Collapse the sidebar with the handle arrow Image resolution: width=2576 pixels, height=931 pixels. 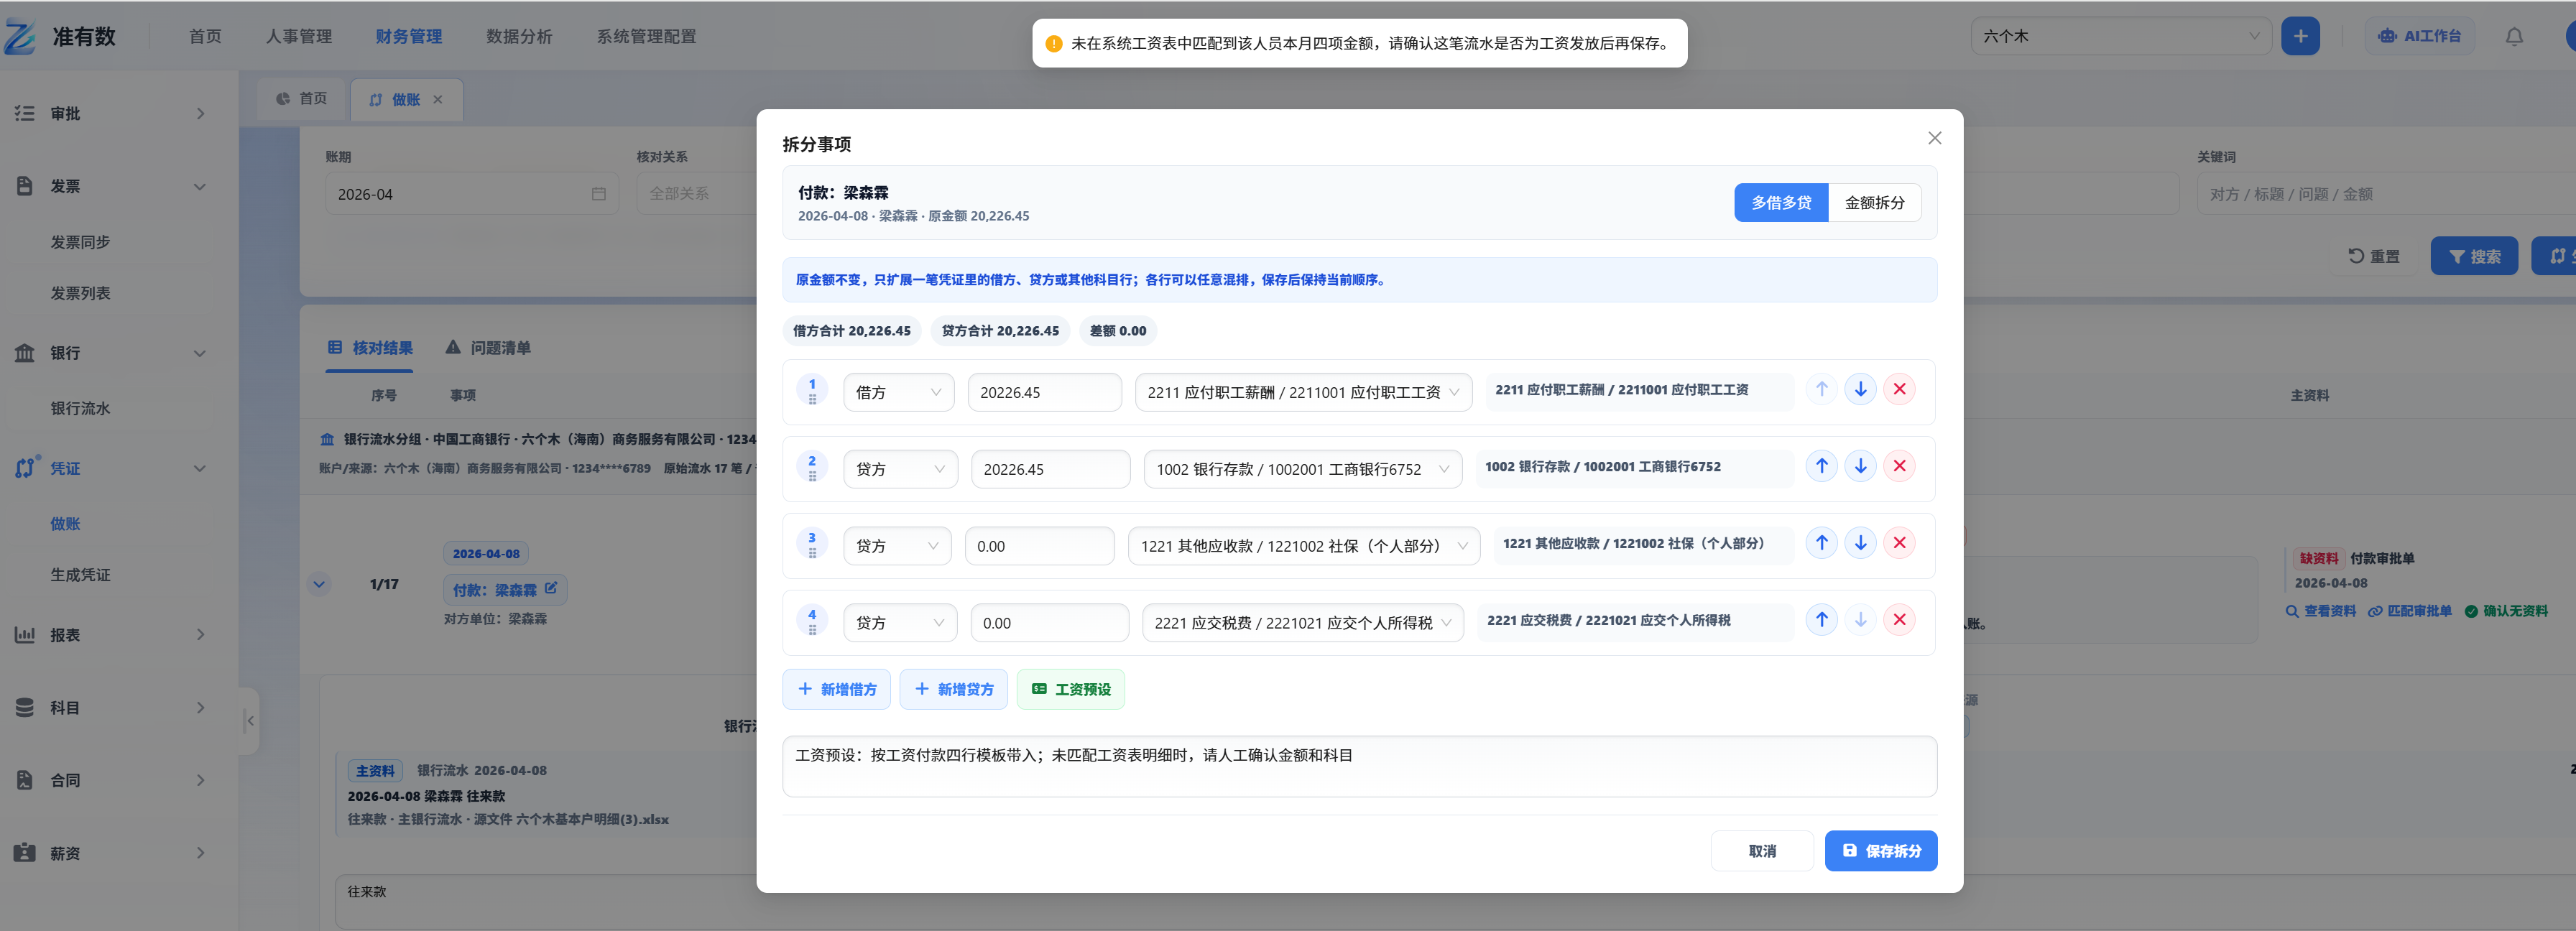[250, 720]
